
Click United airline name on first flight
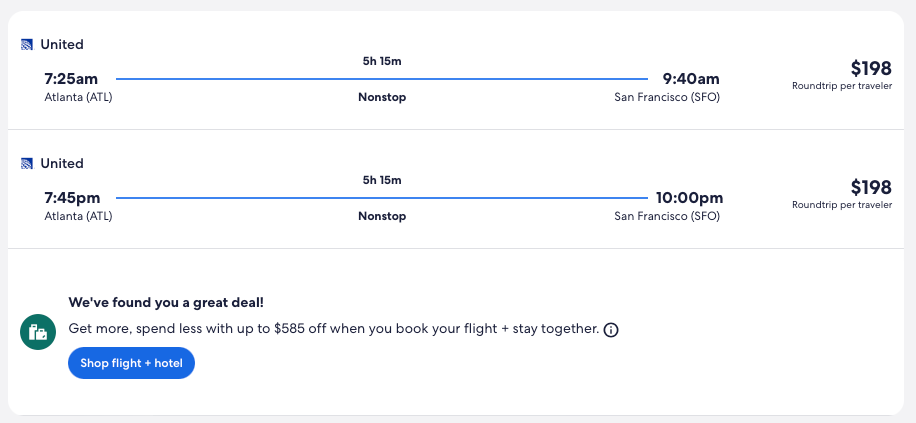pyautogui.click(x=62, y=45)
